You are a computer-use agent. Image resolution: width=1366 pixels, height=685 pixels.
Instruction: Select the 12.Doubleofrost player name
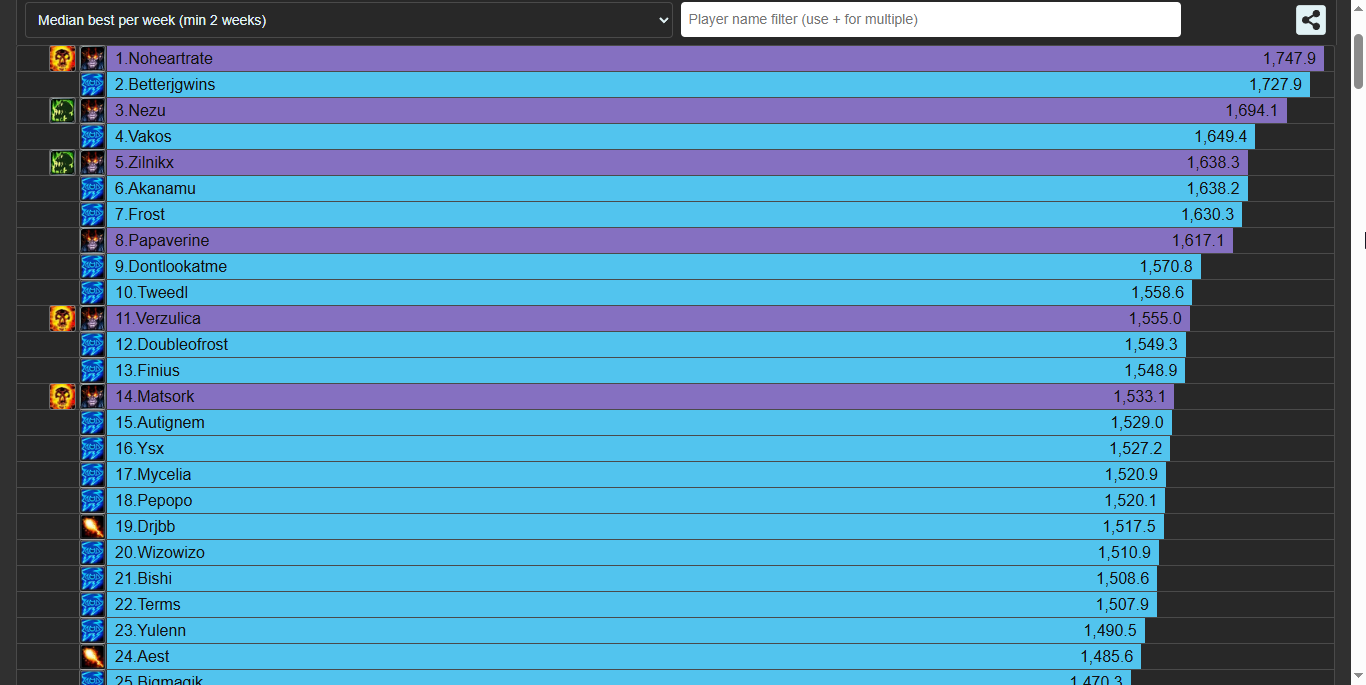tap(171, 345)
